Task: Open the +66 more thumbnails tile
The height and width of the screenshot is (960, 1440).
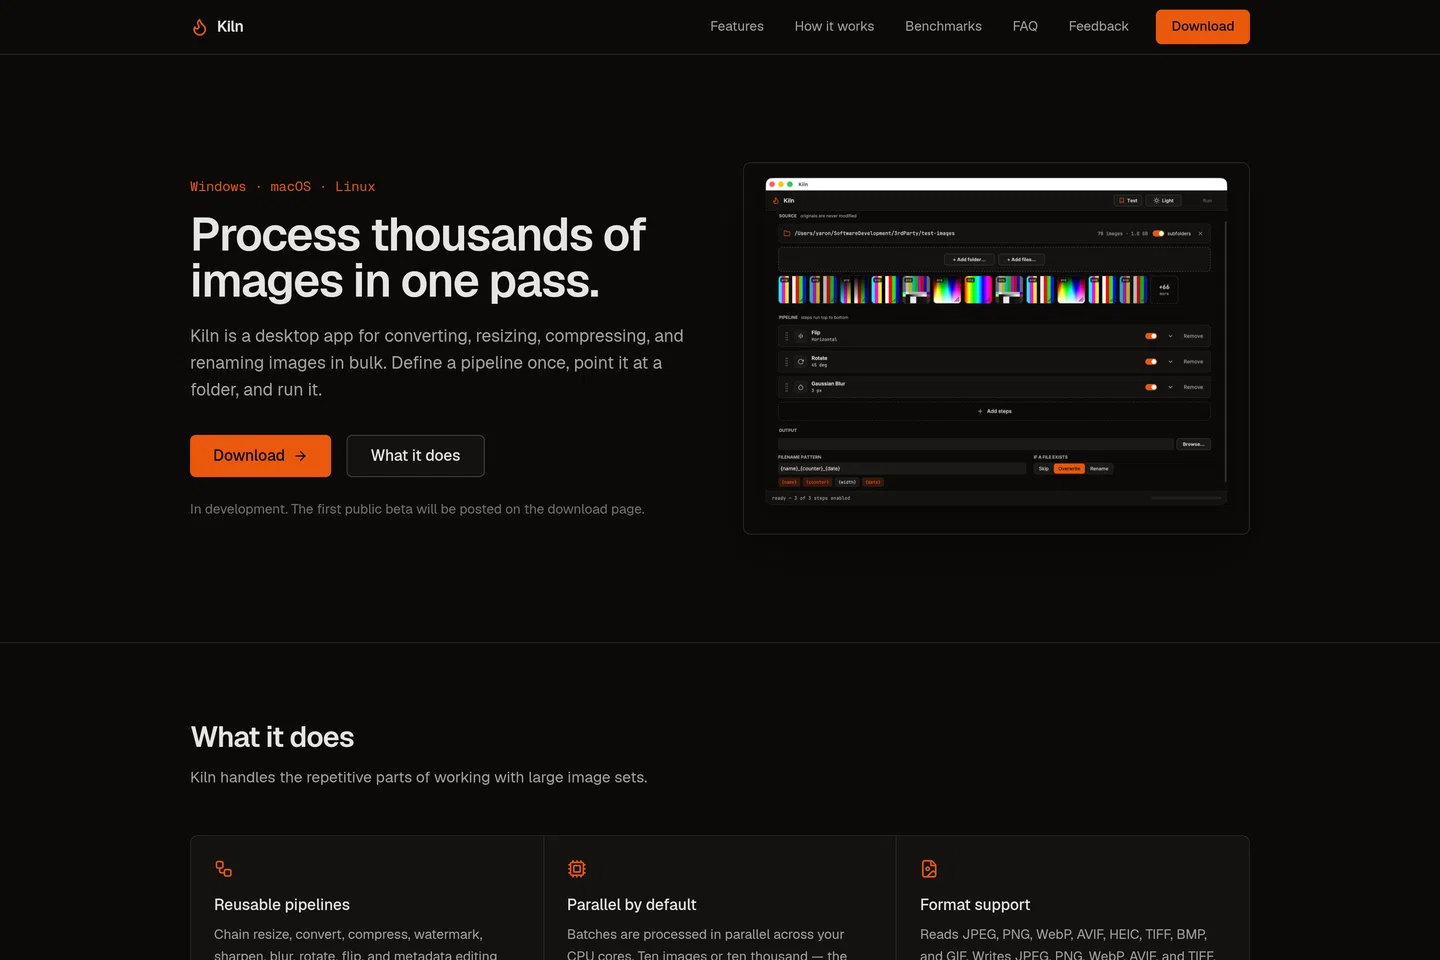Action: coord(1164,289)
